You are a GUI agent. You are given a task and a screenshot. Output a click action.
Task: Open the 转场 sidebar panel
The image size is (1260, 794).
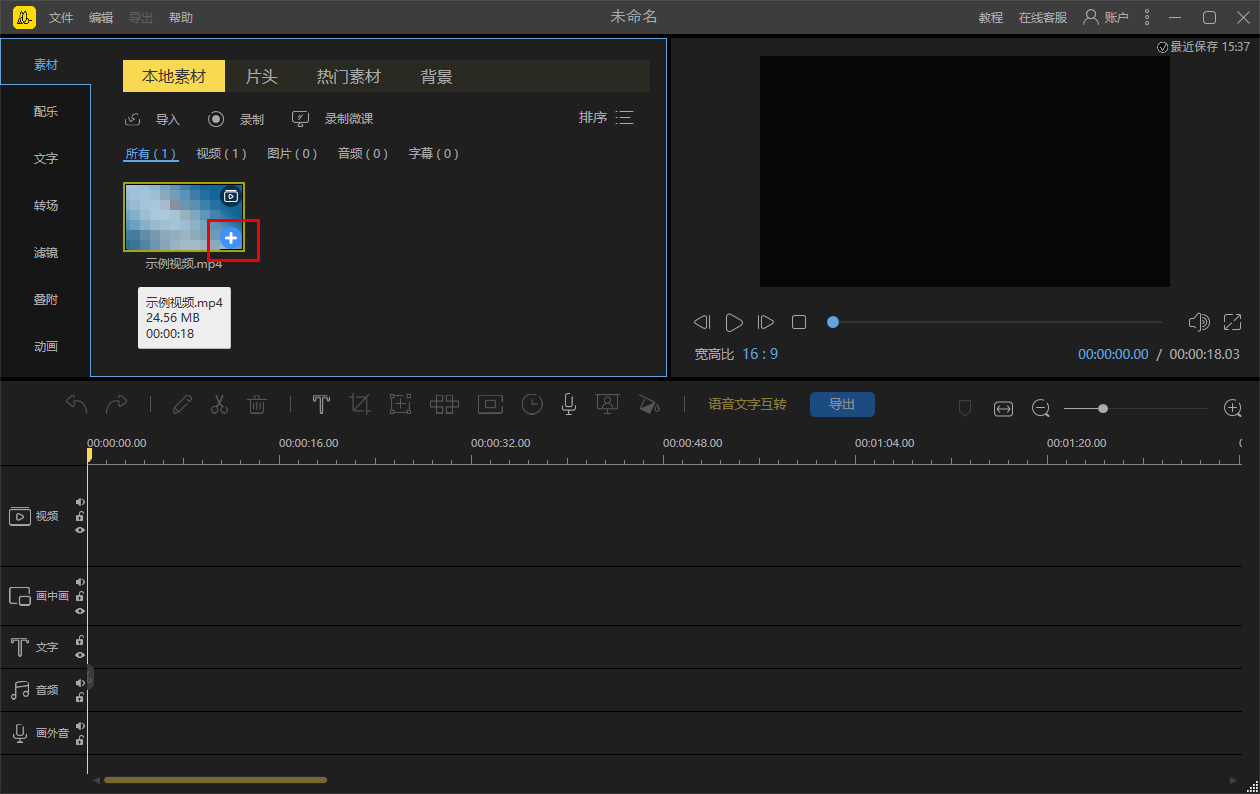pos(46,205)
